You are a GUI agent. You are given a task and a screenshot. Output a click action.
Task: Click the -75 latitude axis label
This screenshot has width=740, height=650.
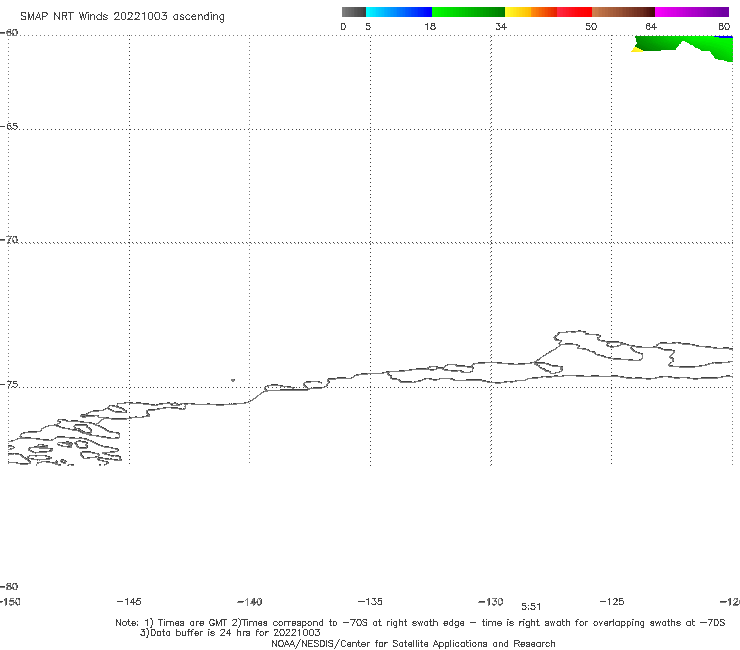tap(9, 385)
